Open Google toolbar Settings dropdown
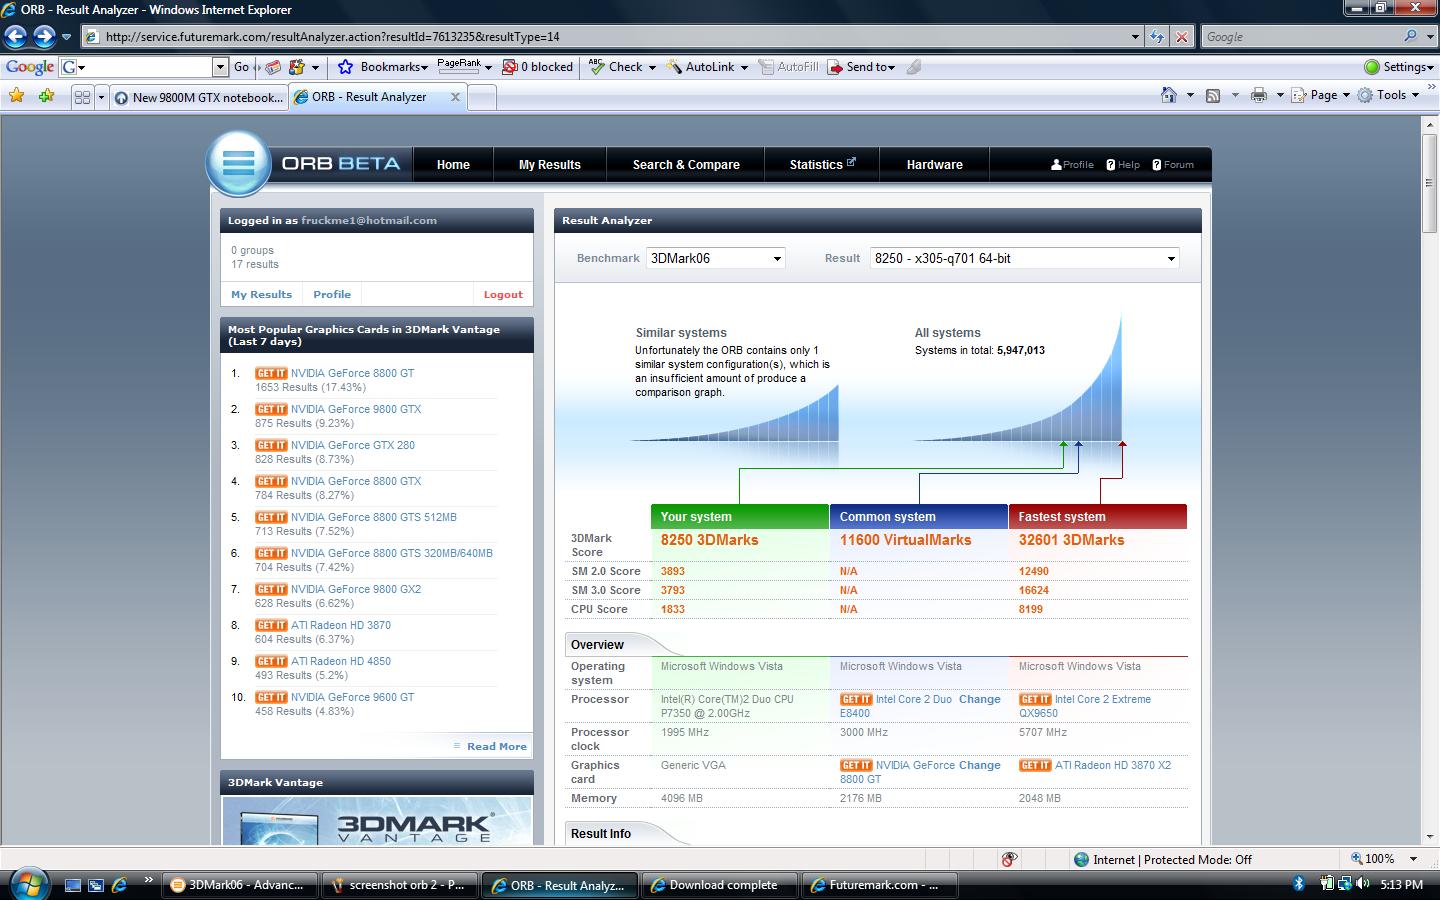Image resolution: width=1440 pixels, height=900 pixels. pos(1399,67)
